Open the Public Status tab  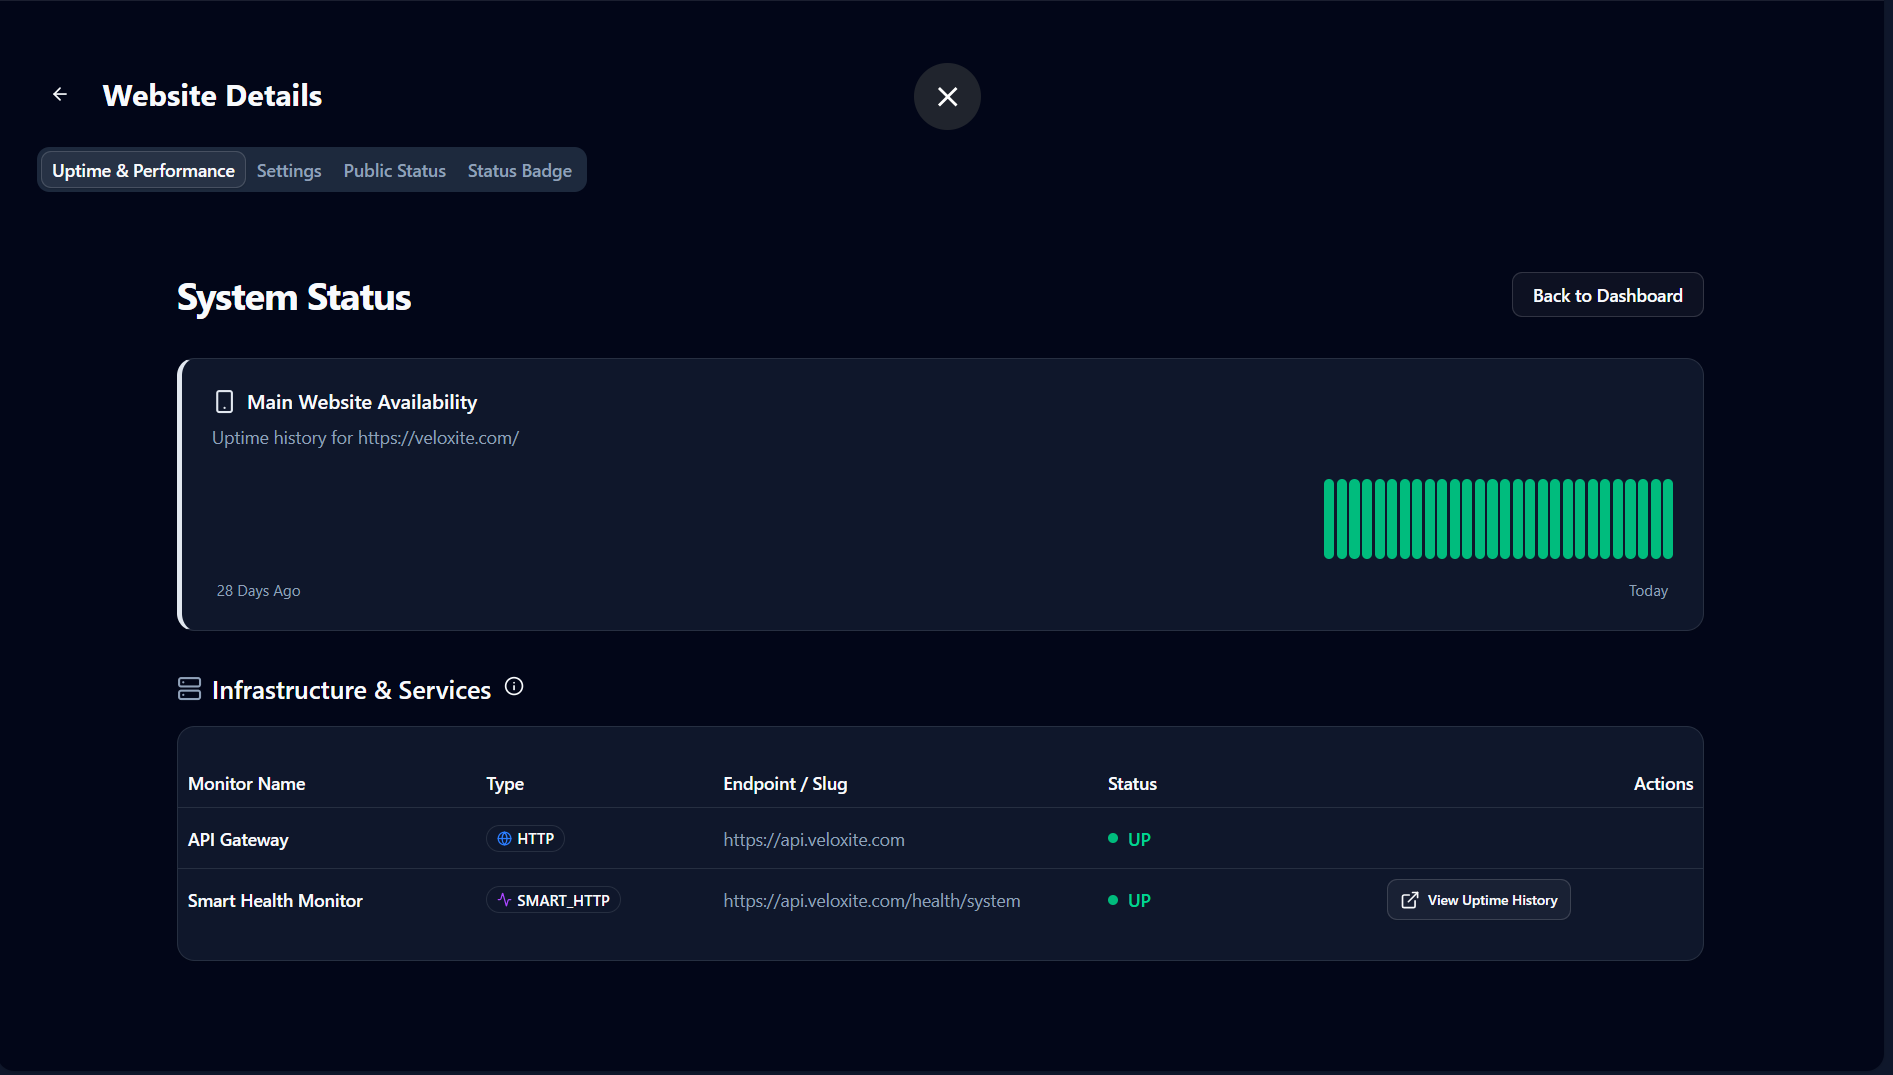tap(395, 170)
